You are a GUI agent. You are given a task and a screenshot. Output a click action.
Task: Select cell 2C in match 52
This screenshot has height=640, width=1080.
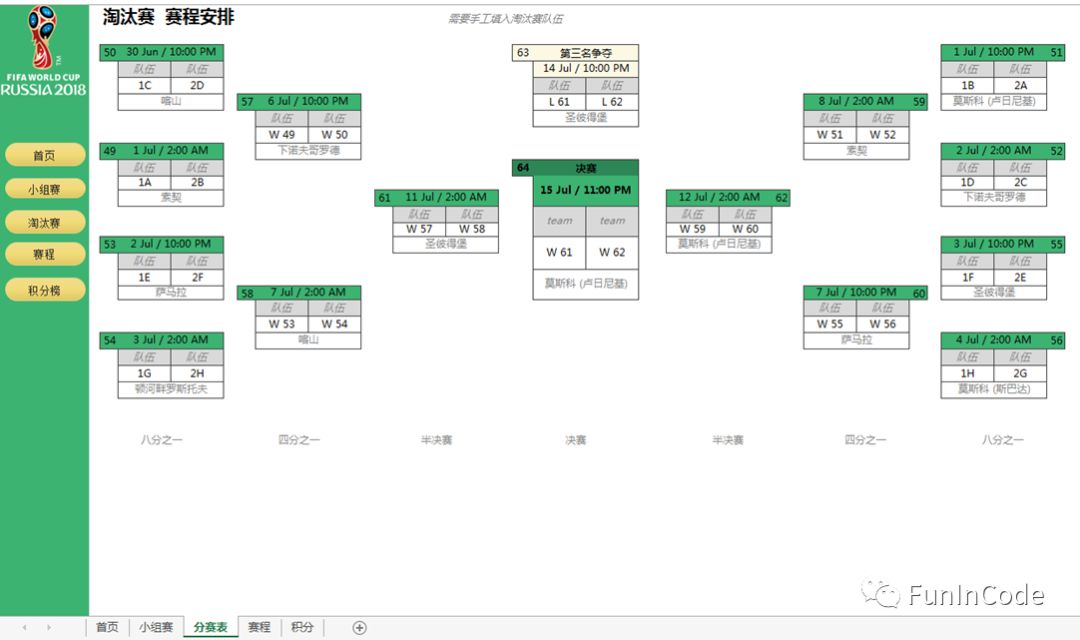[x=1020, y=183]
